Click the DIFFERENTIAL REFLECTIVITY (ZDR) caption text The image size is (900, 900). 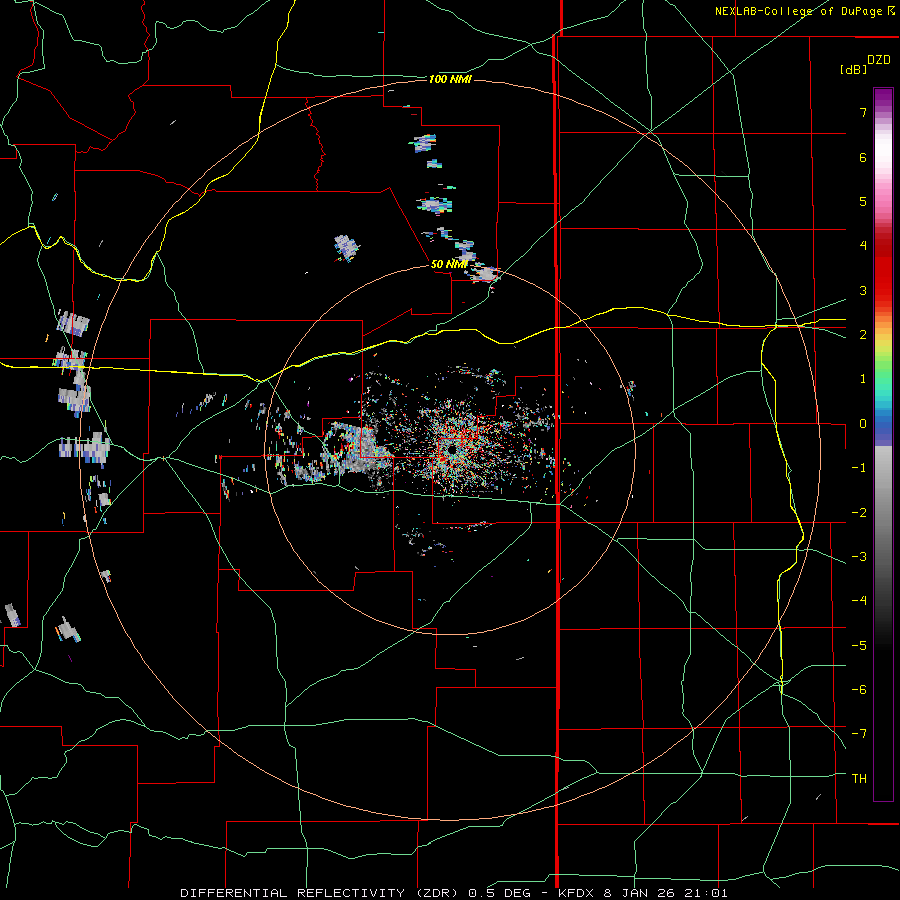(319, 893)
